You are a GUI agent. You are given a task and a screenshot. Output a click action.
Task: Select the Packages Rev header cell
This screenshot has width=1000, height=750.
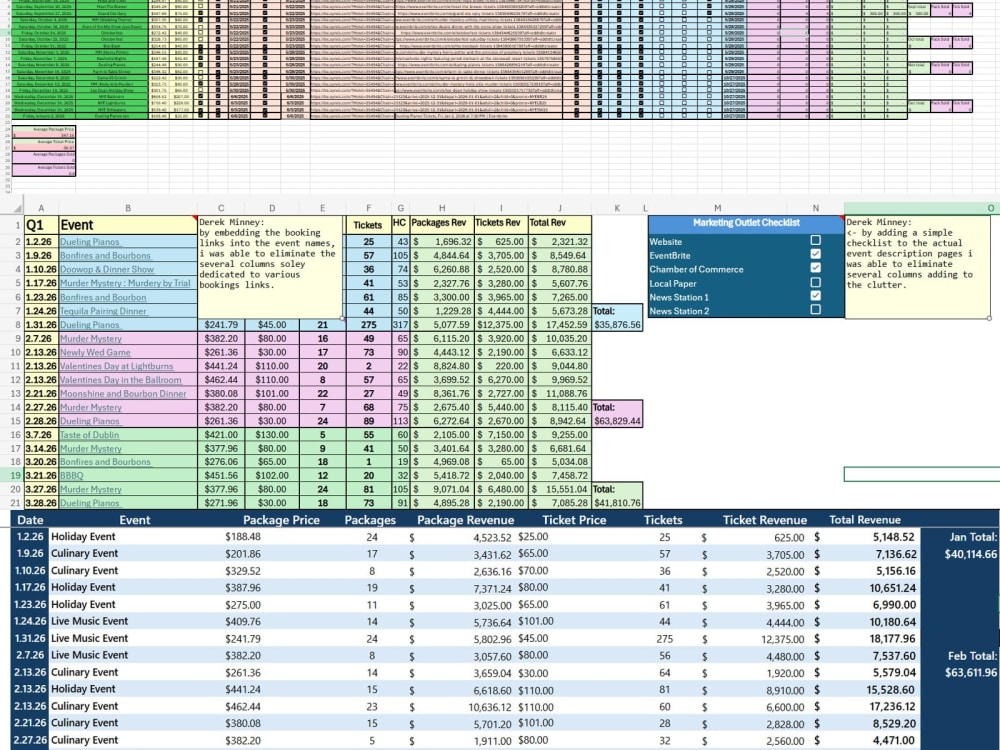point(441,225)
